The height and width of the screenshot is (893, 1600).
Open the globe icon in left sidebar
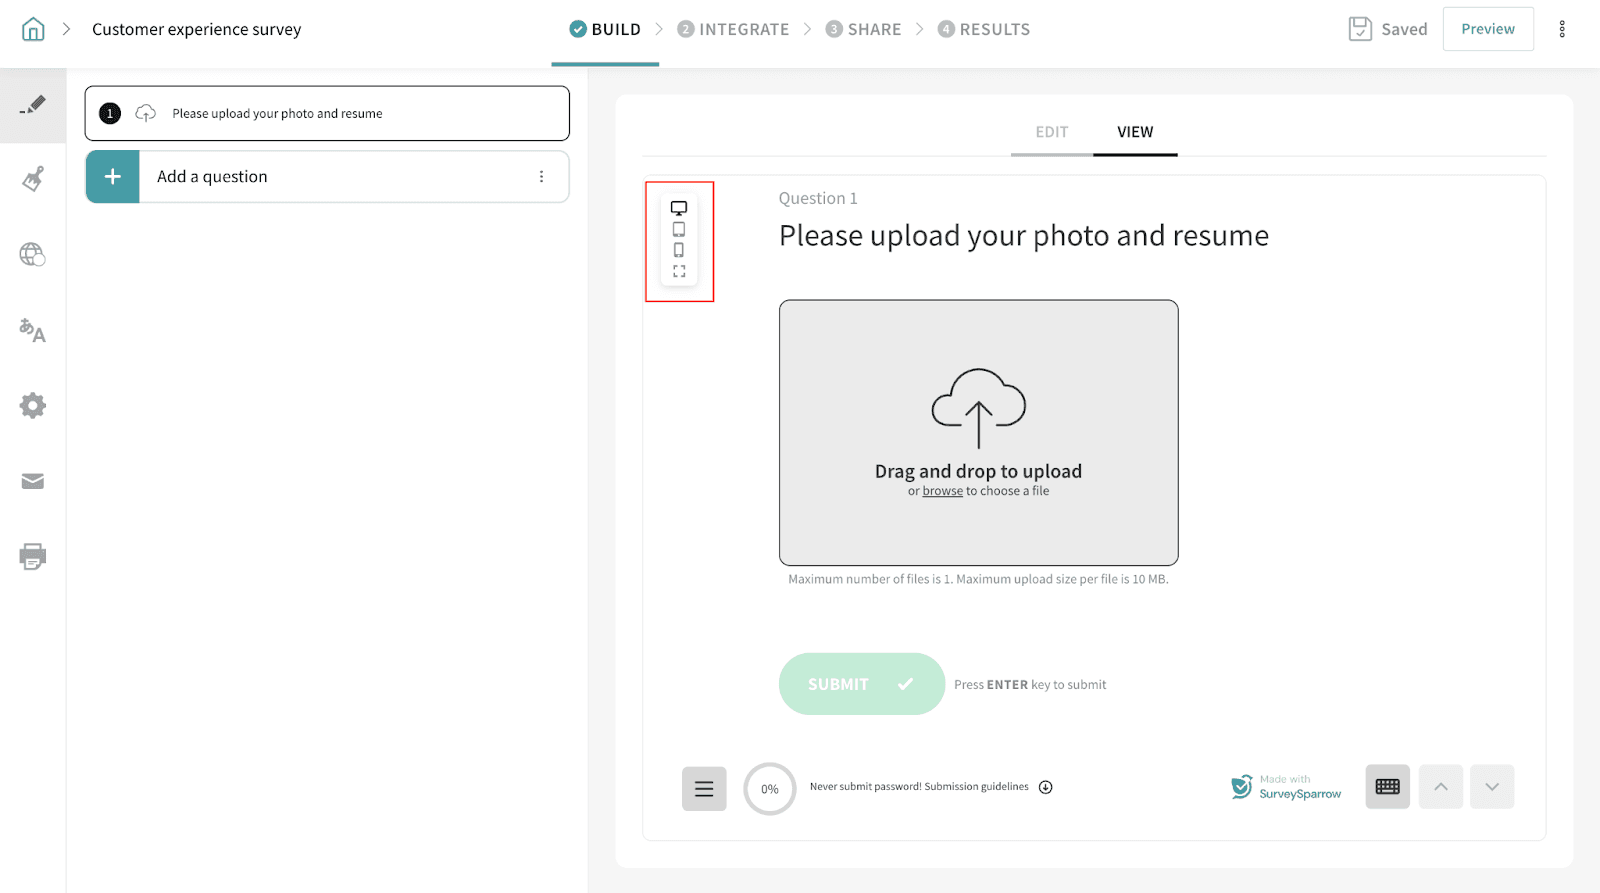[33, 255]
